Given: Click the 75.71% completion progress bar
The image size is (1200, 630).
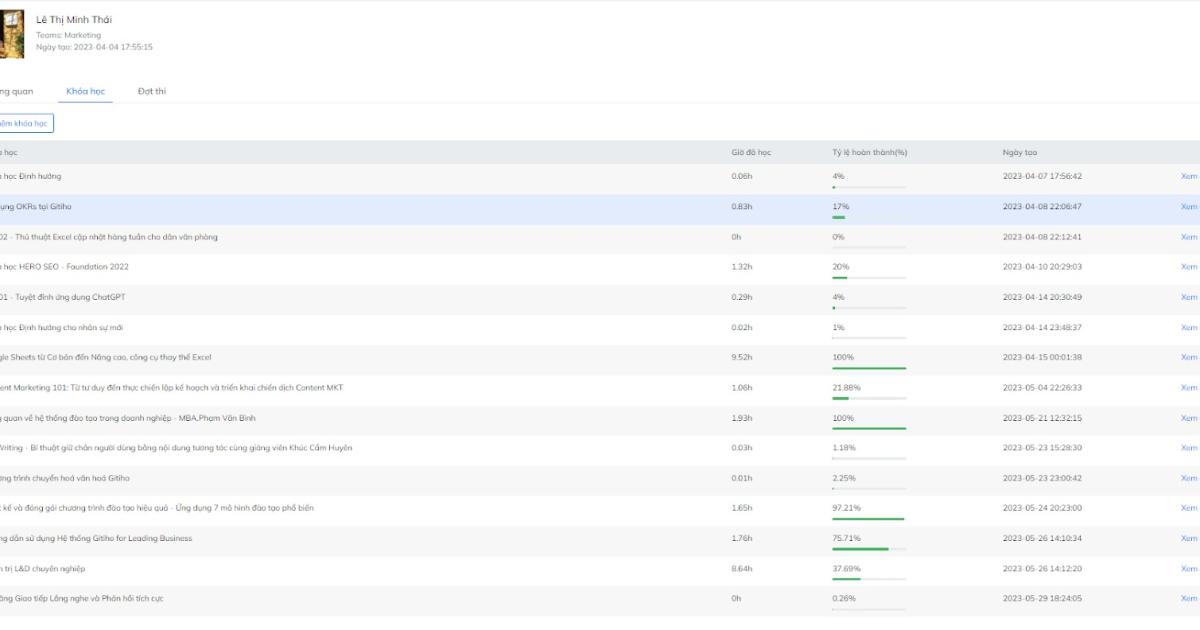Looking at the screenshot, I should pos(869,549).
